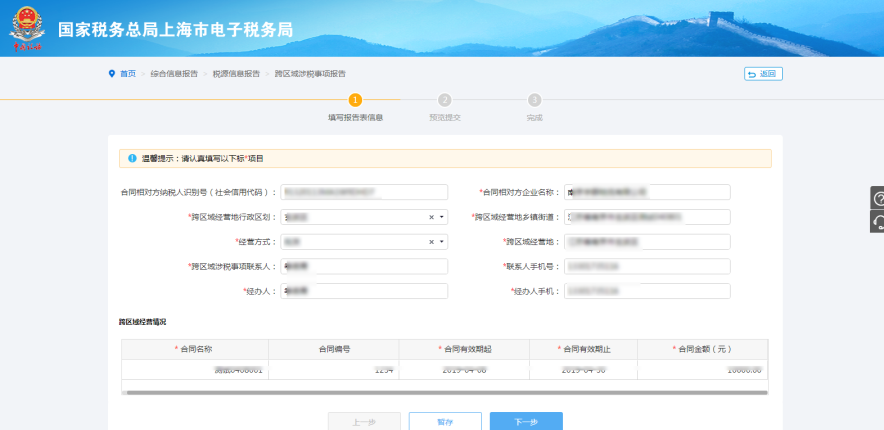This screenshot has width=884, height=430.
Task: Click the 跨区域经营情况 section heading
Action: (x=142, y=322)
